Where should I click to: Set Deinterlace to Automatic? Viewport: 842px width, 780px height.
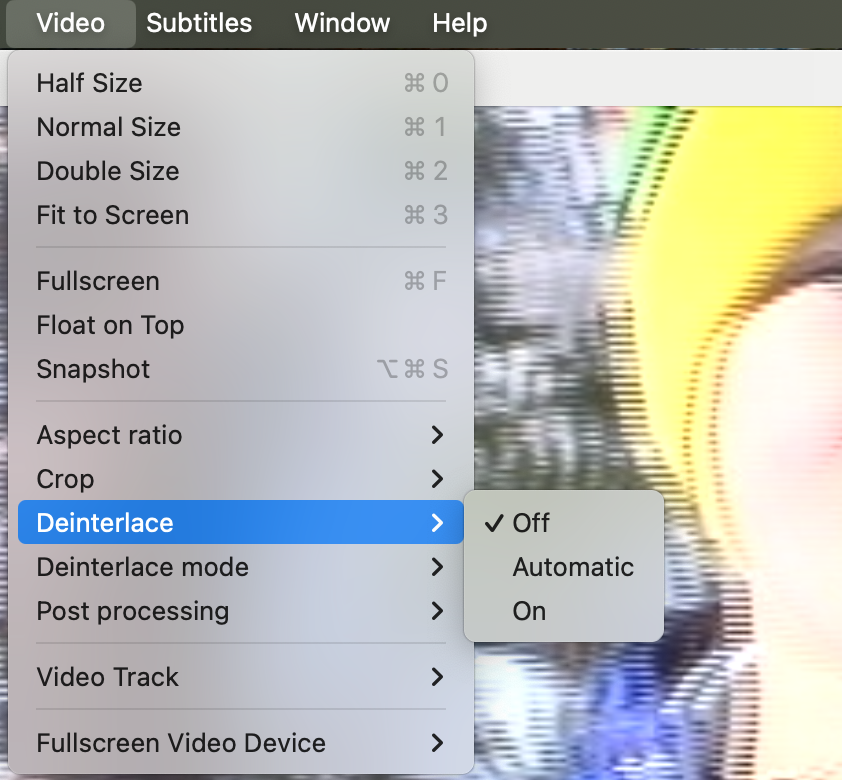573,567
